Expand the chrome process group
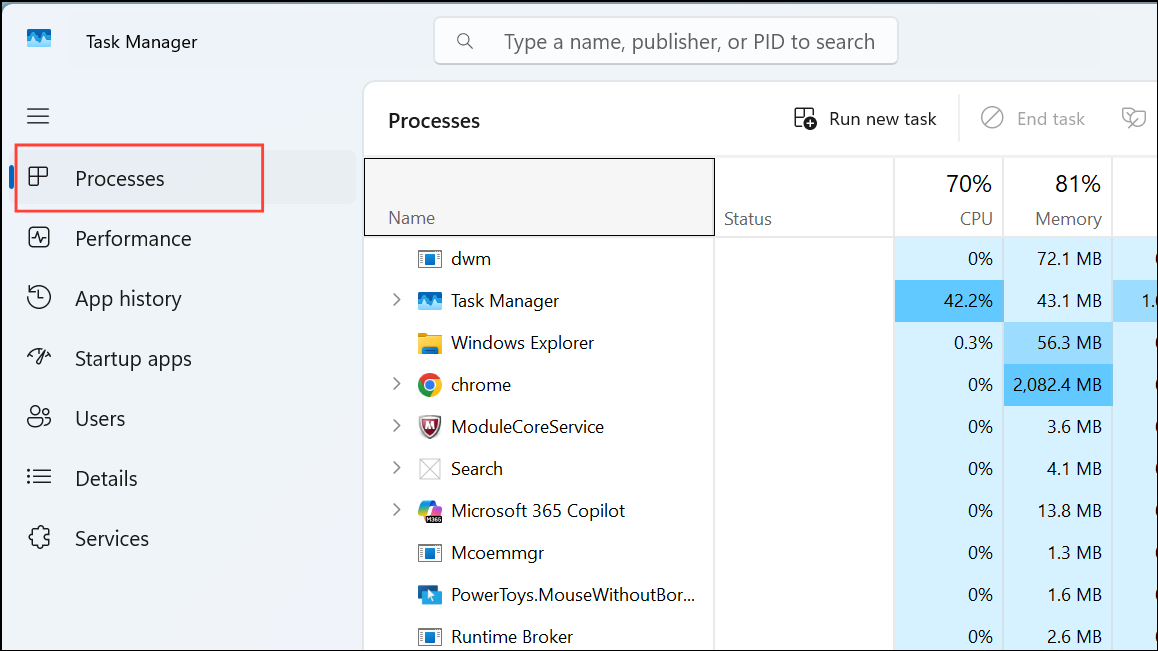The image size is (1158, 651). click(397, 384)
